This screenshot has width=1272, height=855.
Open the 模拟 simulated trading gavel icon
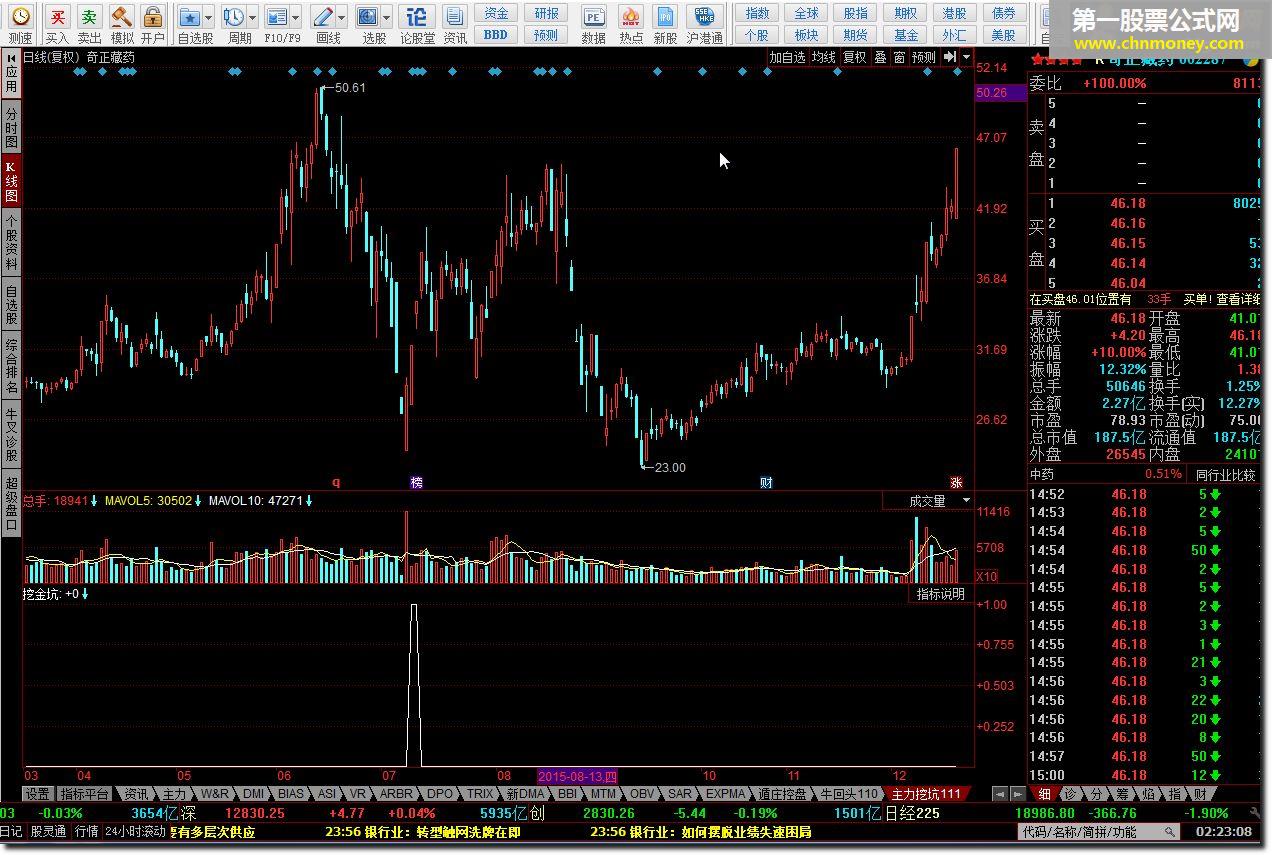point(121,17)
